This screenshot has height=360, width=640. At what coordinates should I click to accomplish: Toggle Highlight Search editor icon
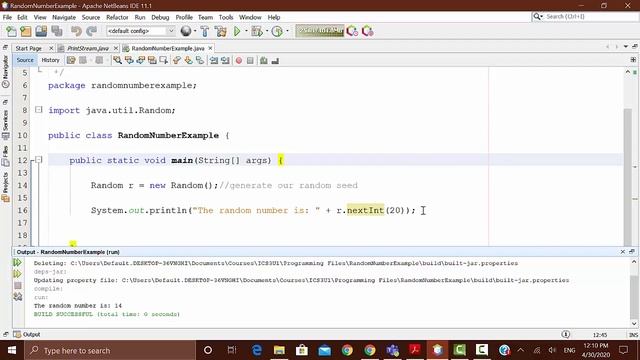(152, 60)
